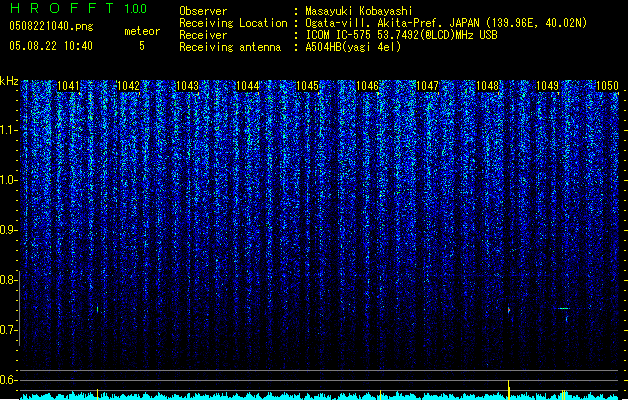This screenshot has width=629, height=400.
Task: Select the filename 0508221040.png
Action: (x=51, y=27)
